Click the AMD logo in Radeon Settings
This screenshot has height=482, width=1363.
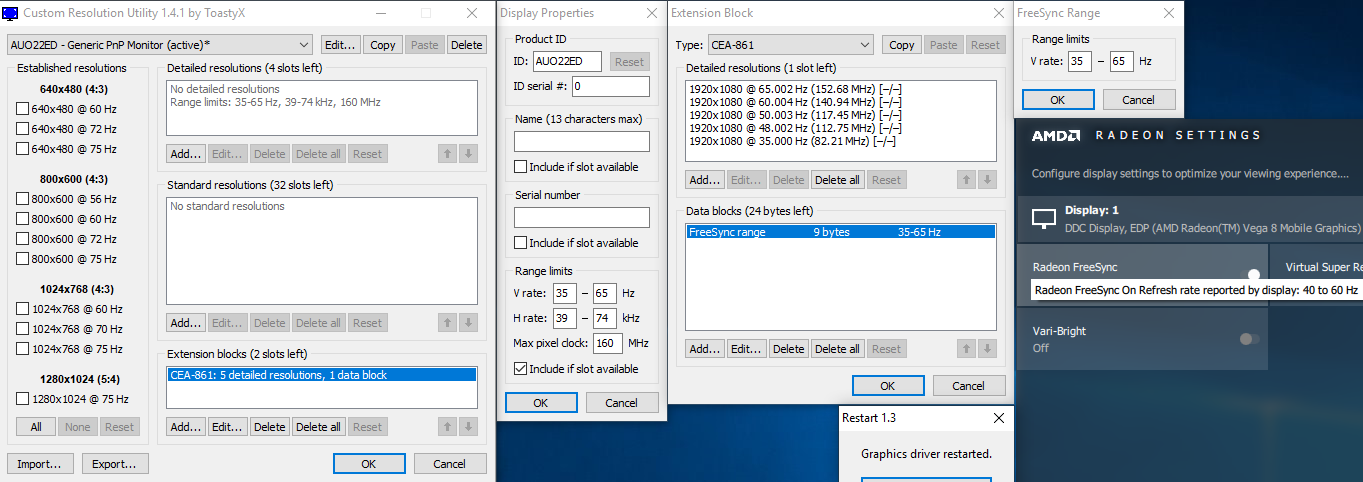tap(1054, 135)
